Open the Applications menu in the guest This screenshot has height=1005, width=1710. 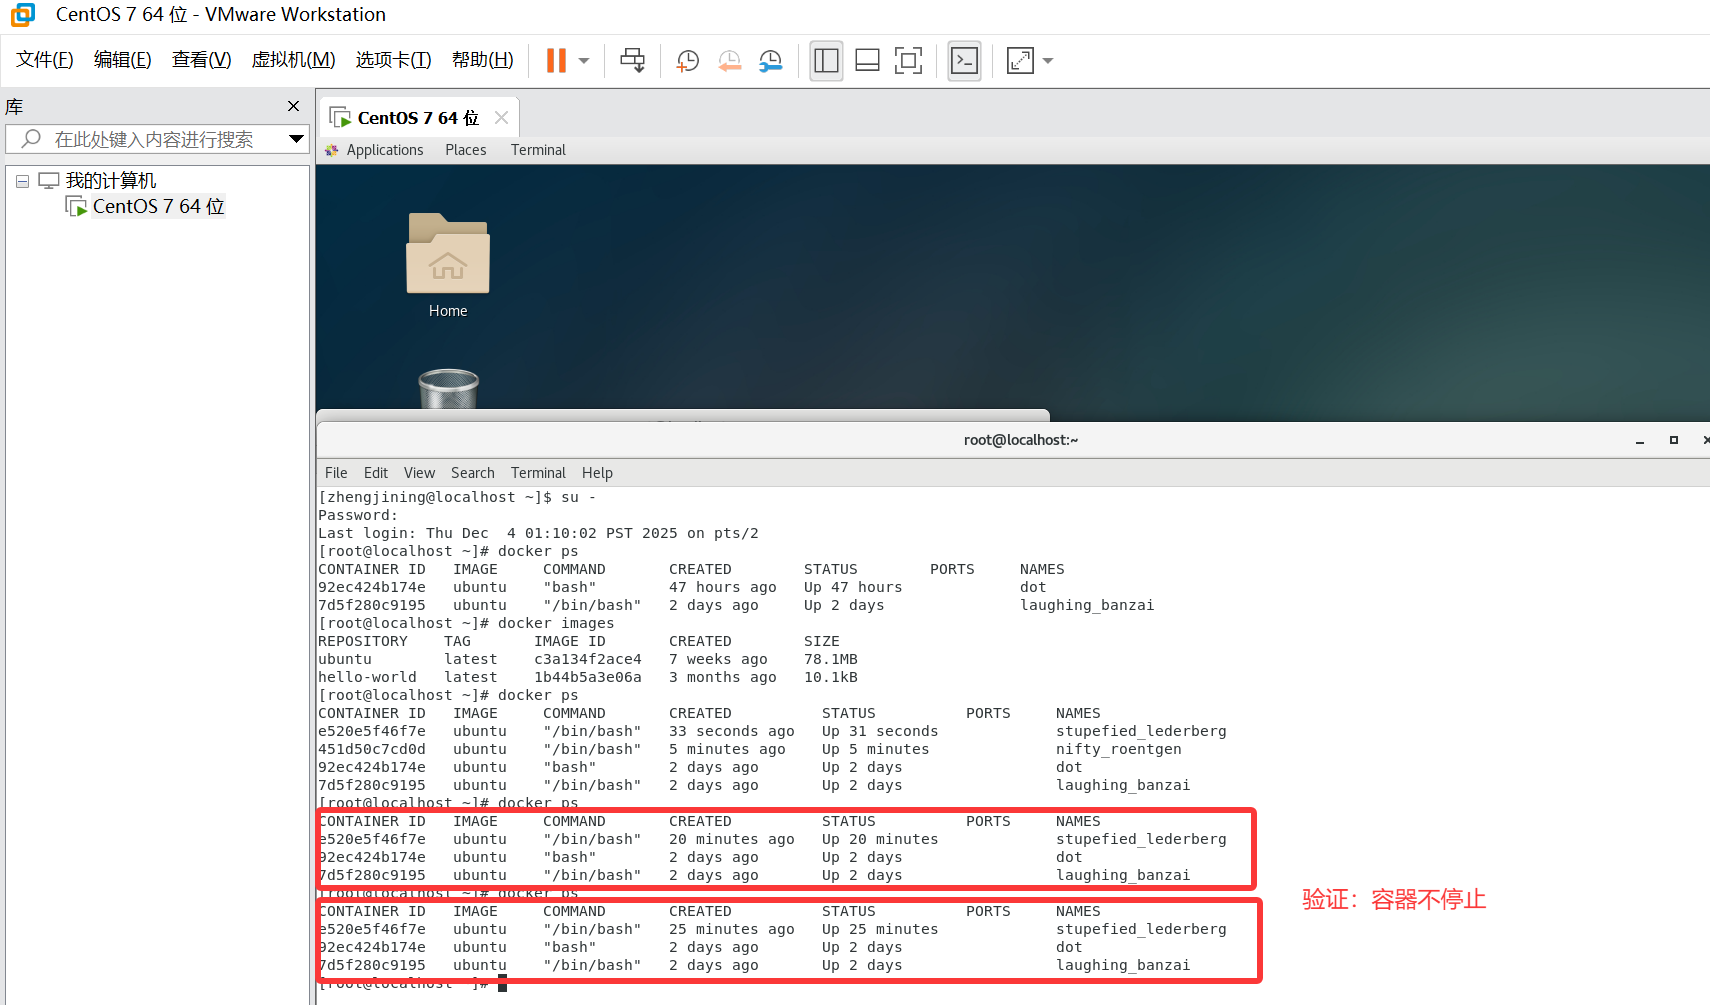(x=385, y=150)
